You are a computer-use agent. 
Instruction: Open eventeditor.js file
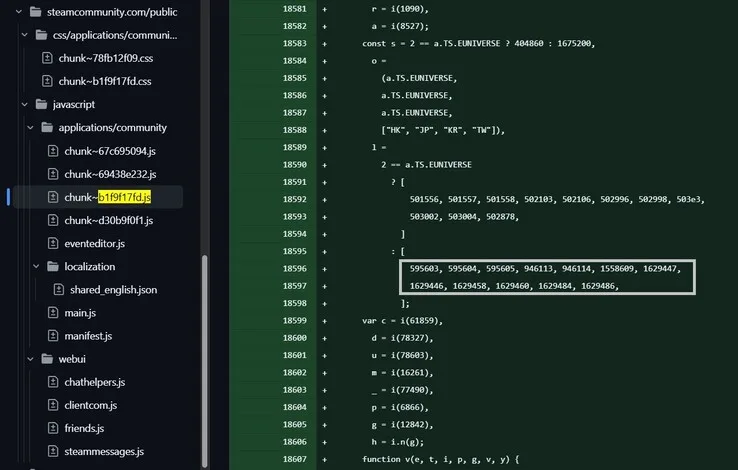click(95, 244)
